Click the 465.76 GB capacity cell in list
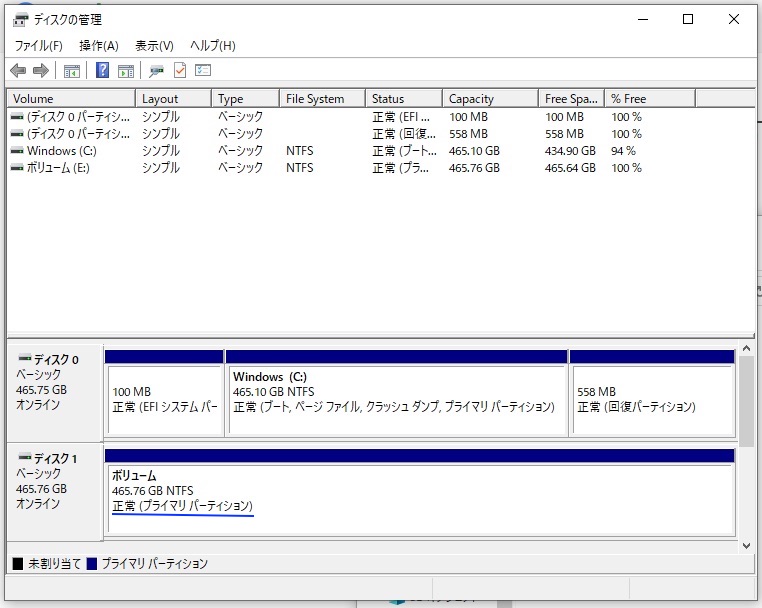This screenshot has width=762, height=608. pyautogui.click(x=474, y=168)
